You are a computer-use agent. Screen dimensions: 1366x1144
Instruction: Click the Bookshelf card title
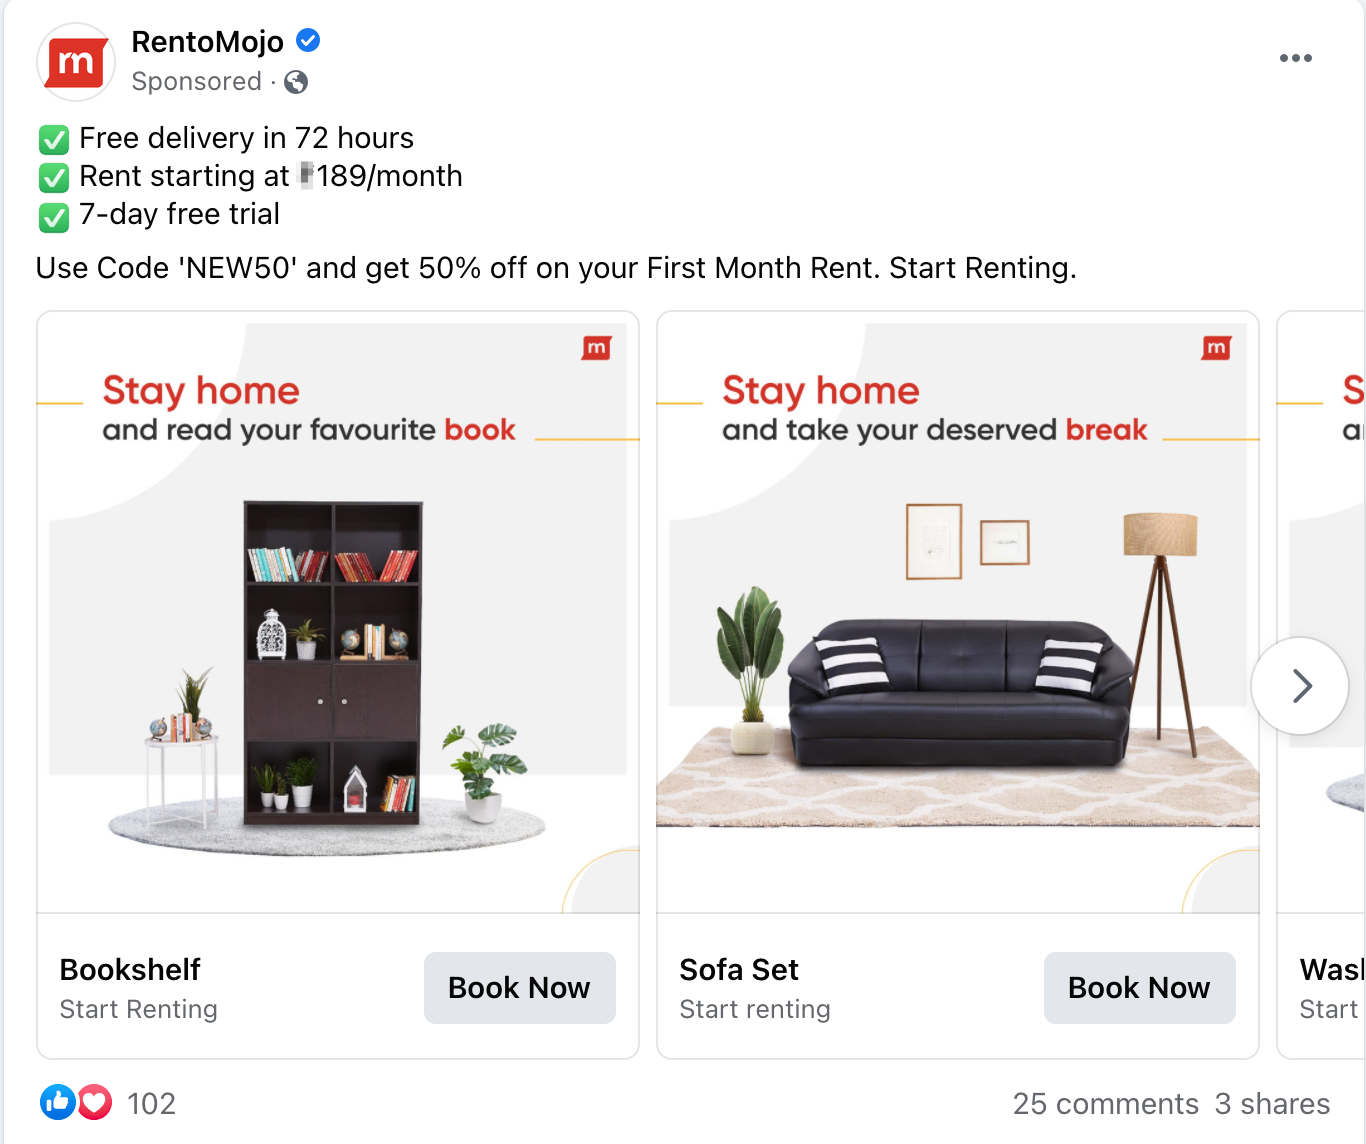click(x=130, y=969)
